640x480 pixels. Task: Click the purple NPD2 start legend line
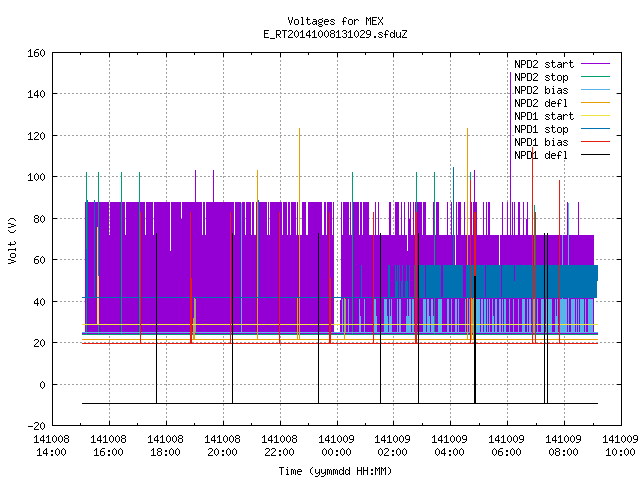click(x=595, y=64)
